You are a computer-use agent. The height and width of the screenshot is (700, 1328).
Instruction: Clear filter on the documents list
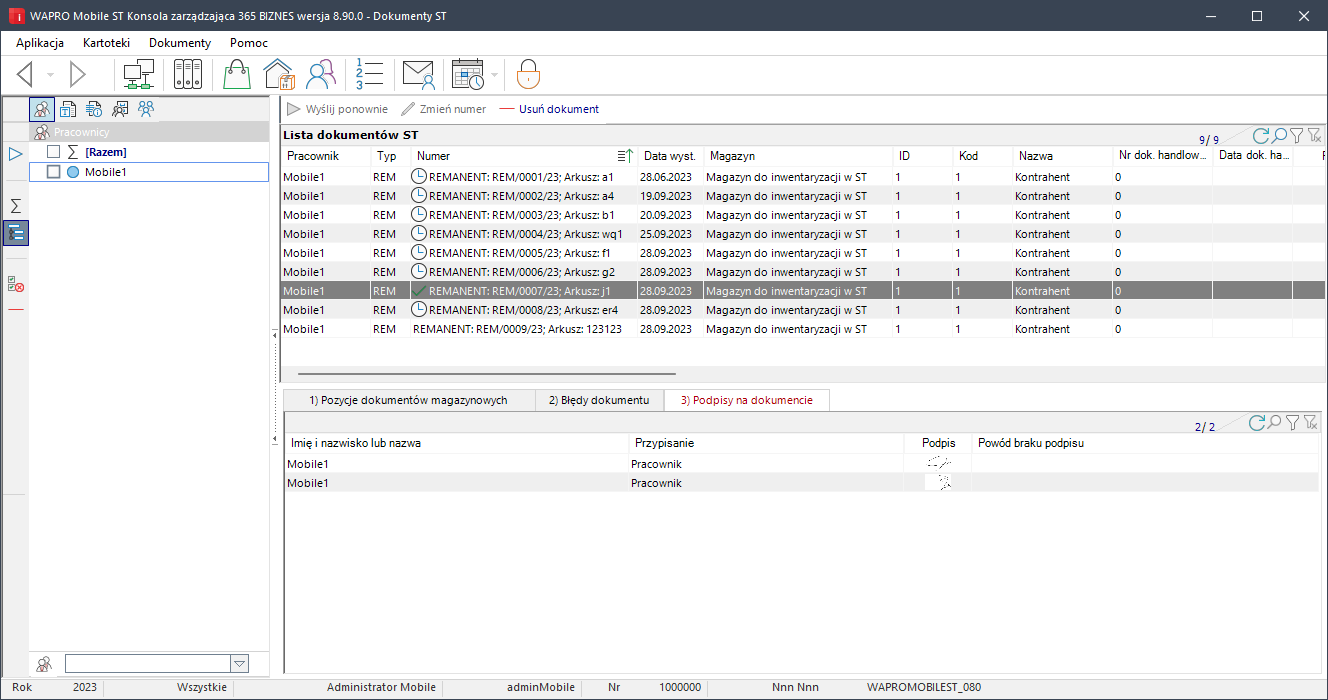1314,136
